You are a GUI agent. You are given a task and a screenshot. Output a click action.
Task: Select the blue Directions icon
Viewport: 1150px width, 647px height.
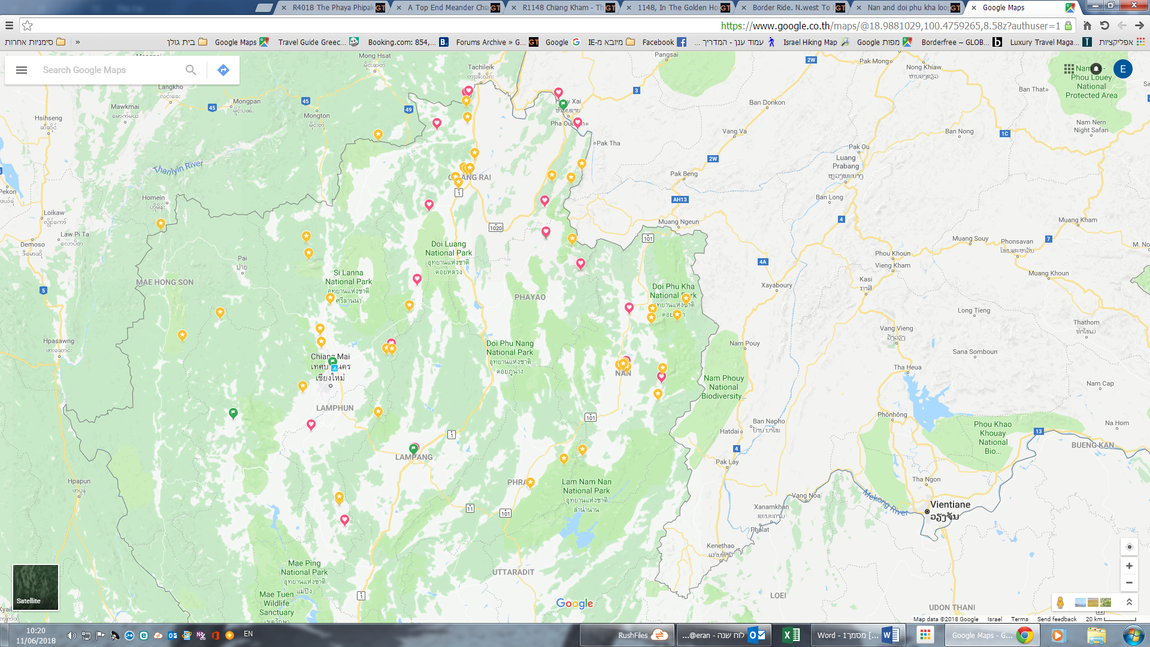[223, 69]
